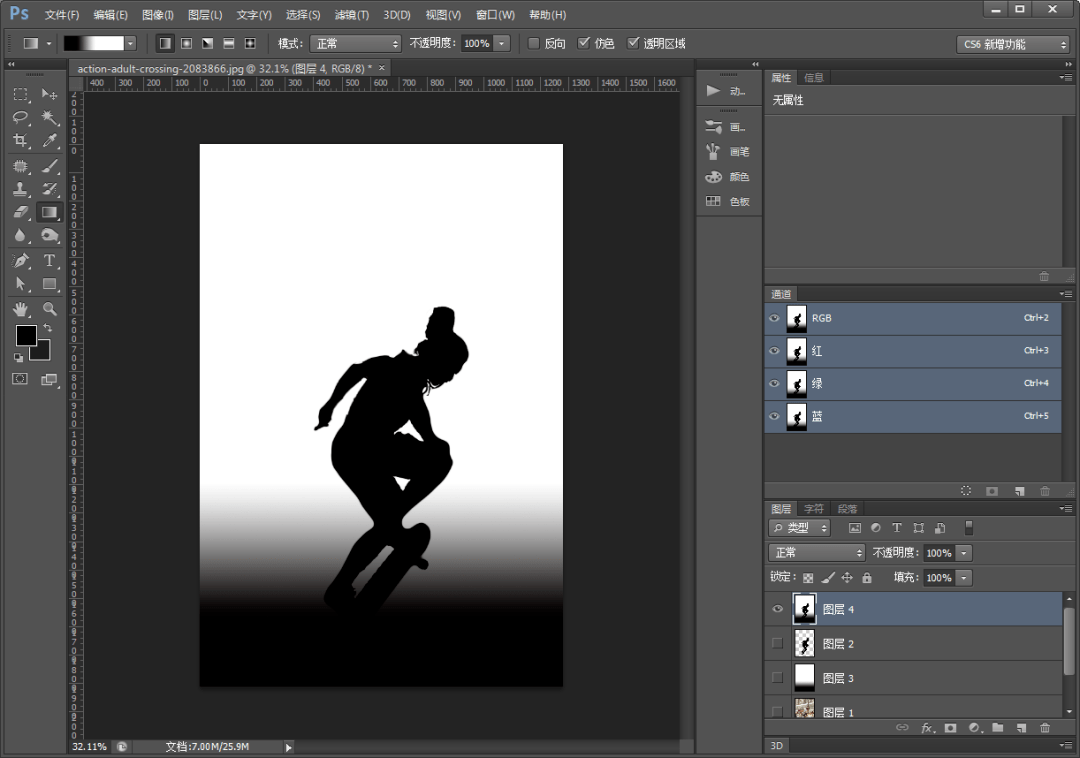Choose the radial gradient style icon
This screenshot has width=1080, height=758.
coord(186,43)
